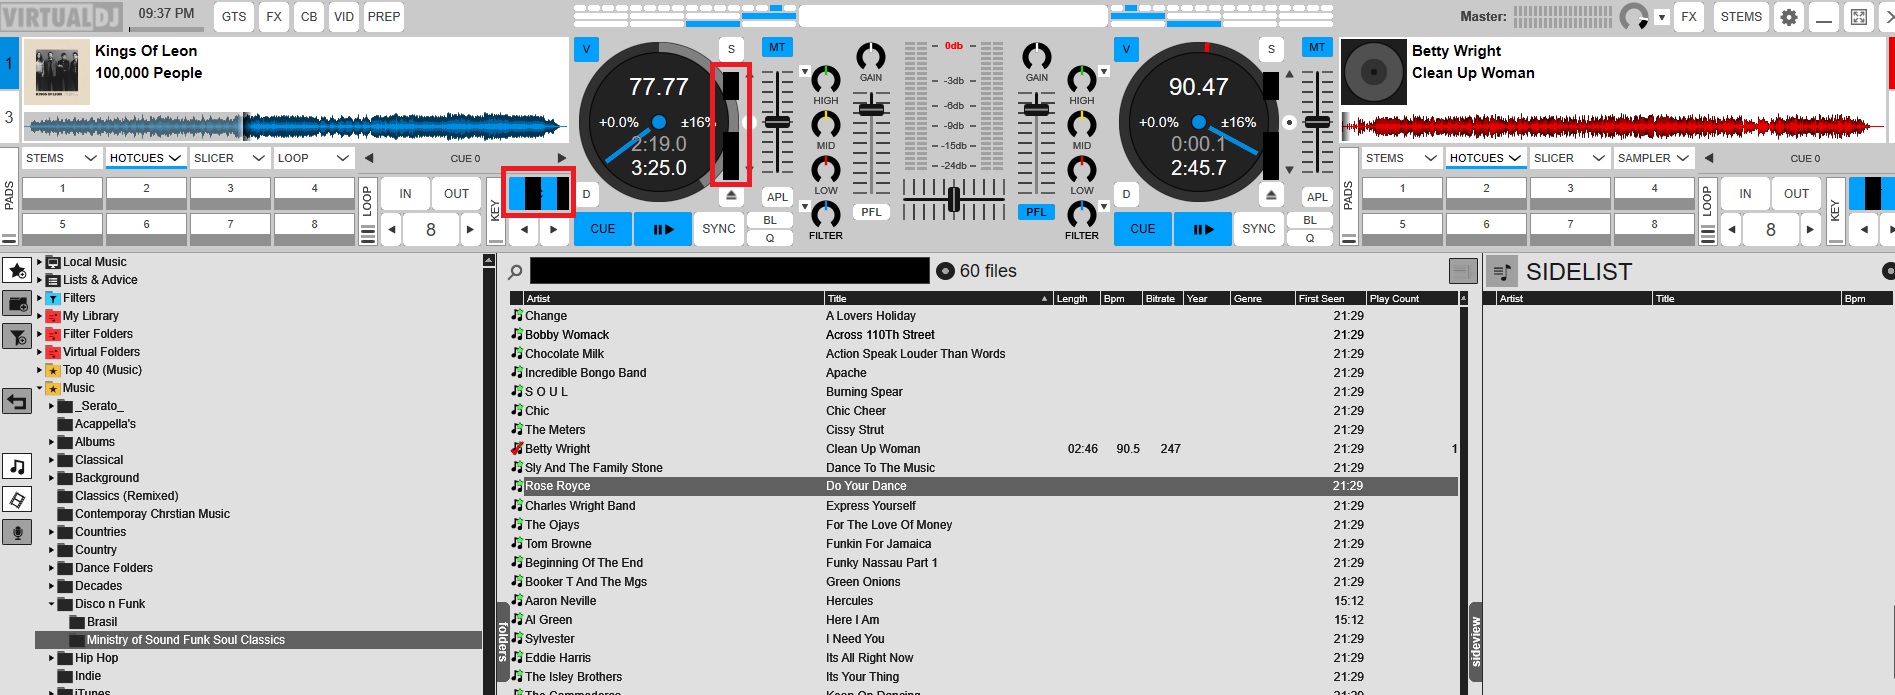The image size is (1895, 695).
Task: Play or pause the right deck
Action: click(x=1203, y=229)
